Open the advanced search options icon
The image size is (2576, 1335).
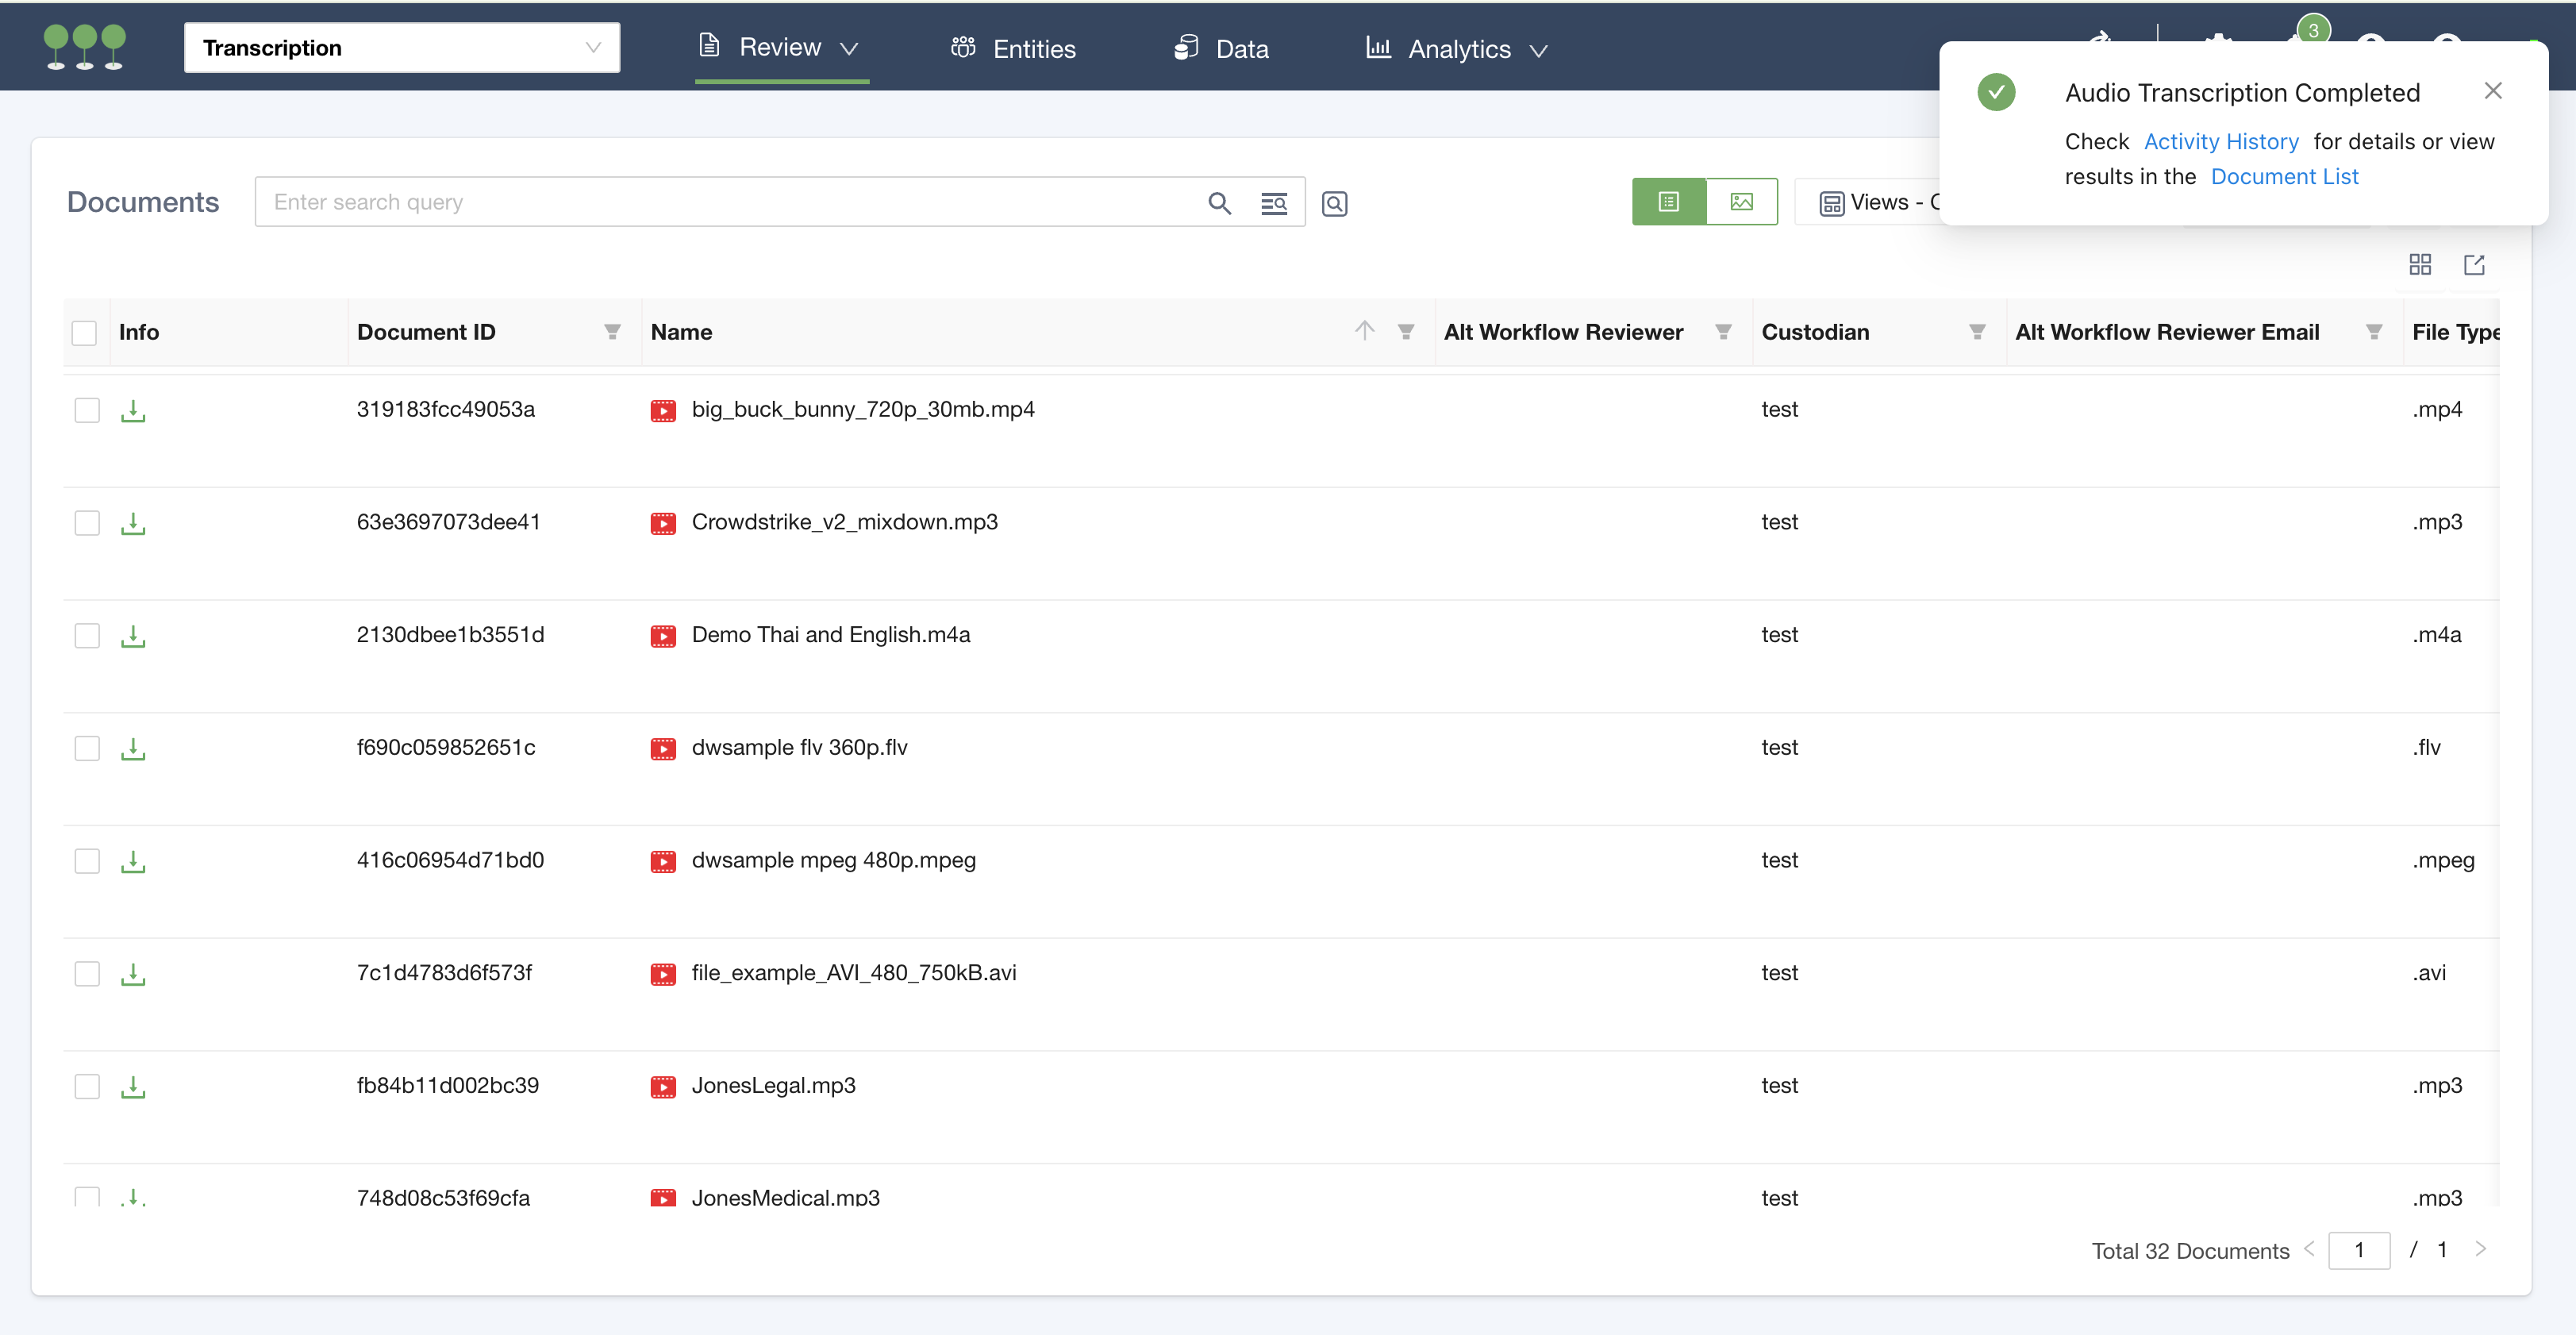pyautogui.click(x=1274, y=203)
